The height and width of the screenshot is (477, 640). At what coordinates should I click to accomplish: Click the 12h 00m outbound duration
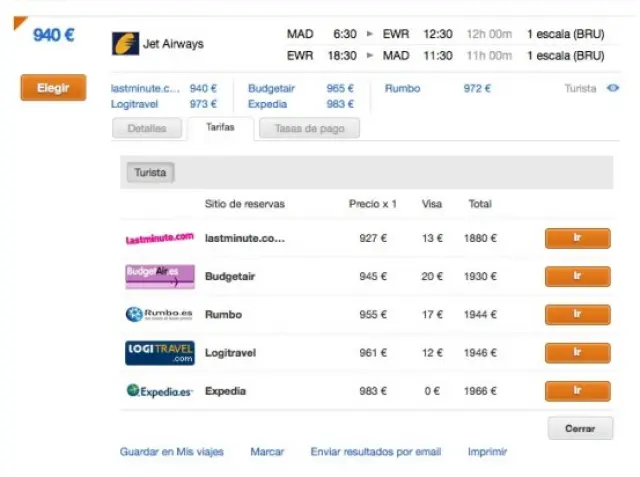click(x=489, y=34)
